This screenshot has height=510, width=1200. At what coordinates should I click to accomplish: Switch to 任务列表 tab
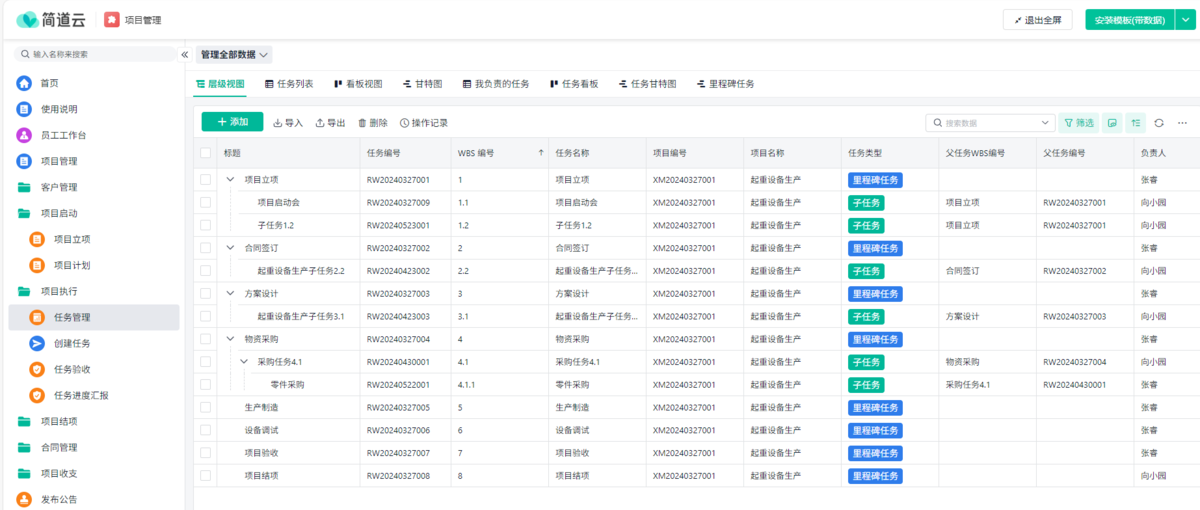(x=289, y=84)
